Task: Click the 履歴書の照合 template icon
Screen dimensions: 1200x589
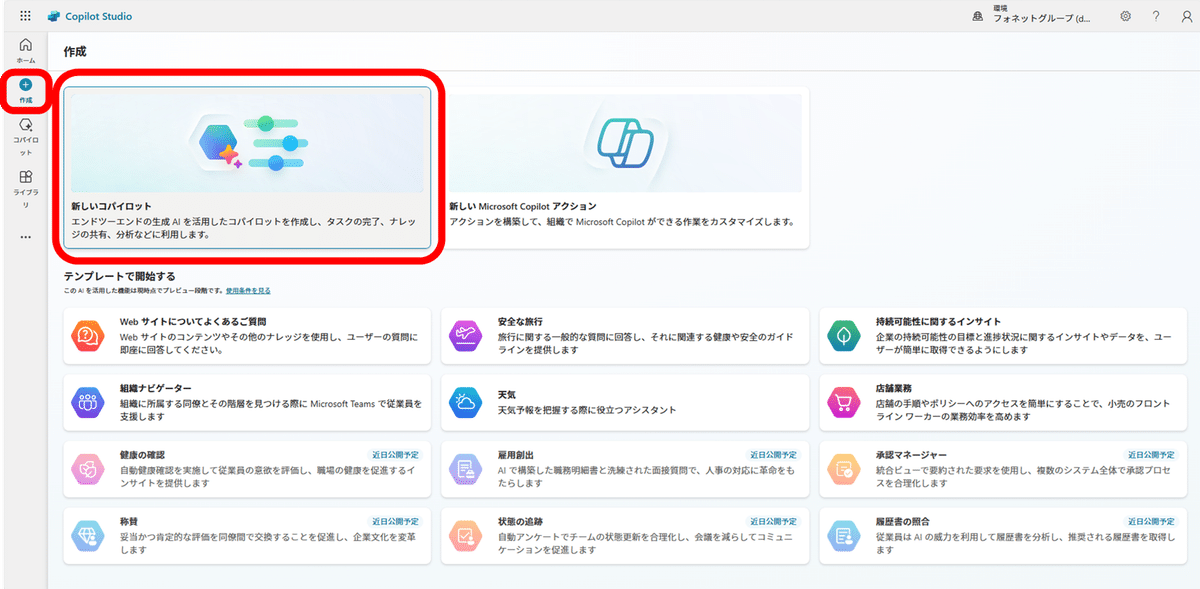Action: (x=843, y=536)
